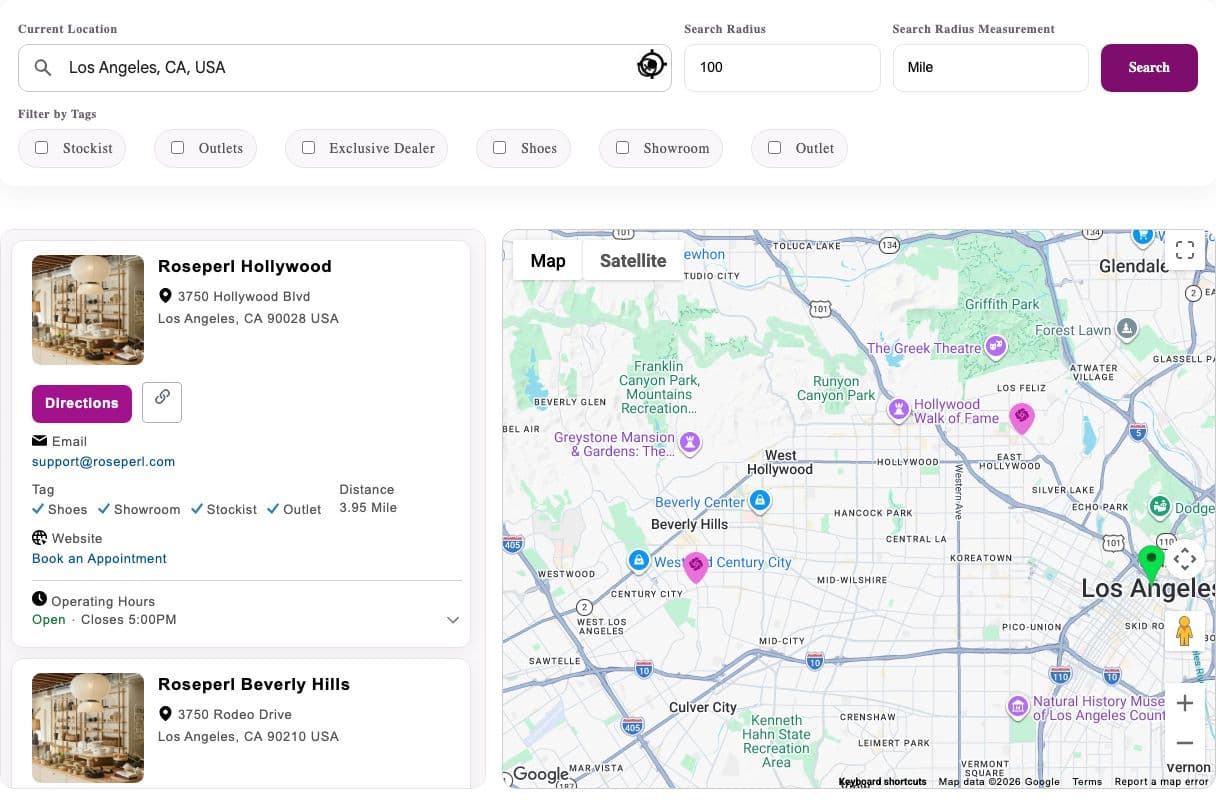
Task: Click the Roseperl Hollywood store title
Action: (245, 266)
